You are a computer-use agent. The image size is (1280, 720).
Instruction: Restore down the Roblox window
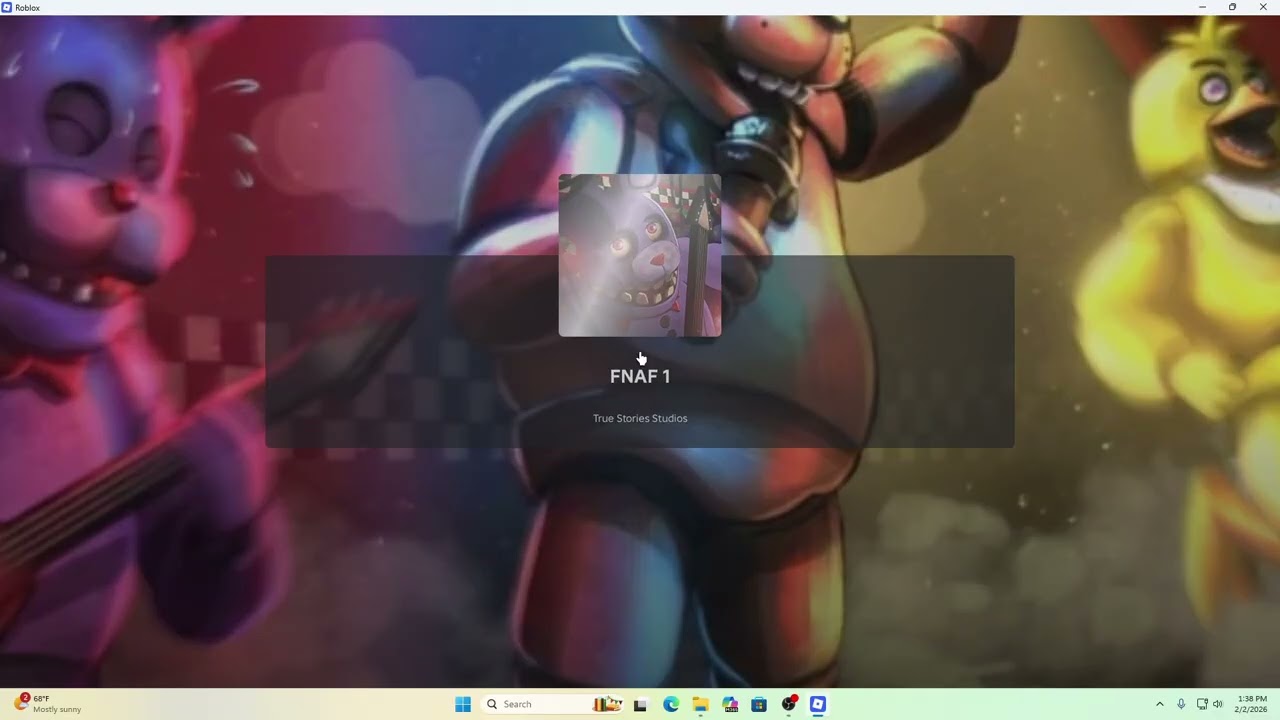(1232, 7)
